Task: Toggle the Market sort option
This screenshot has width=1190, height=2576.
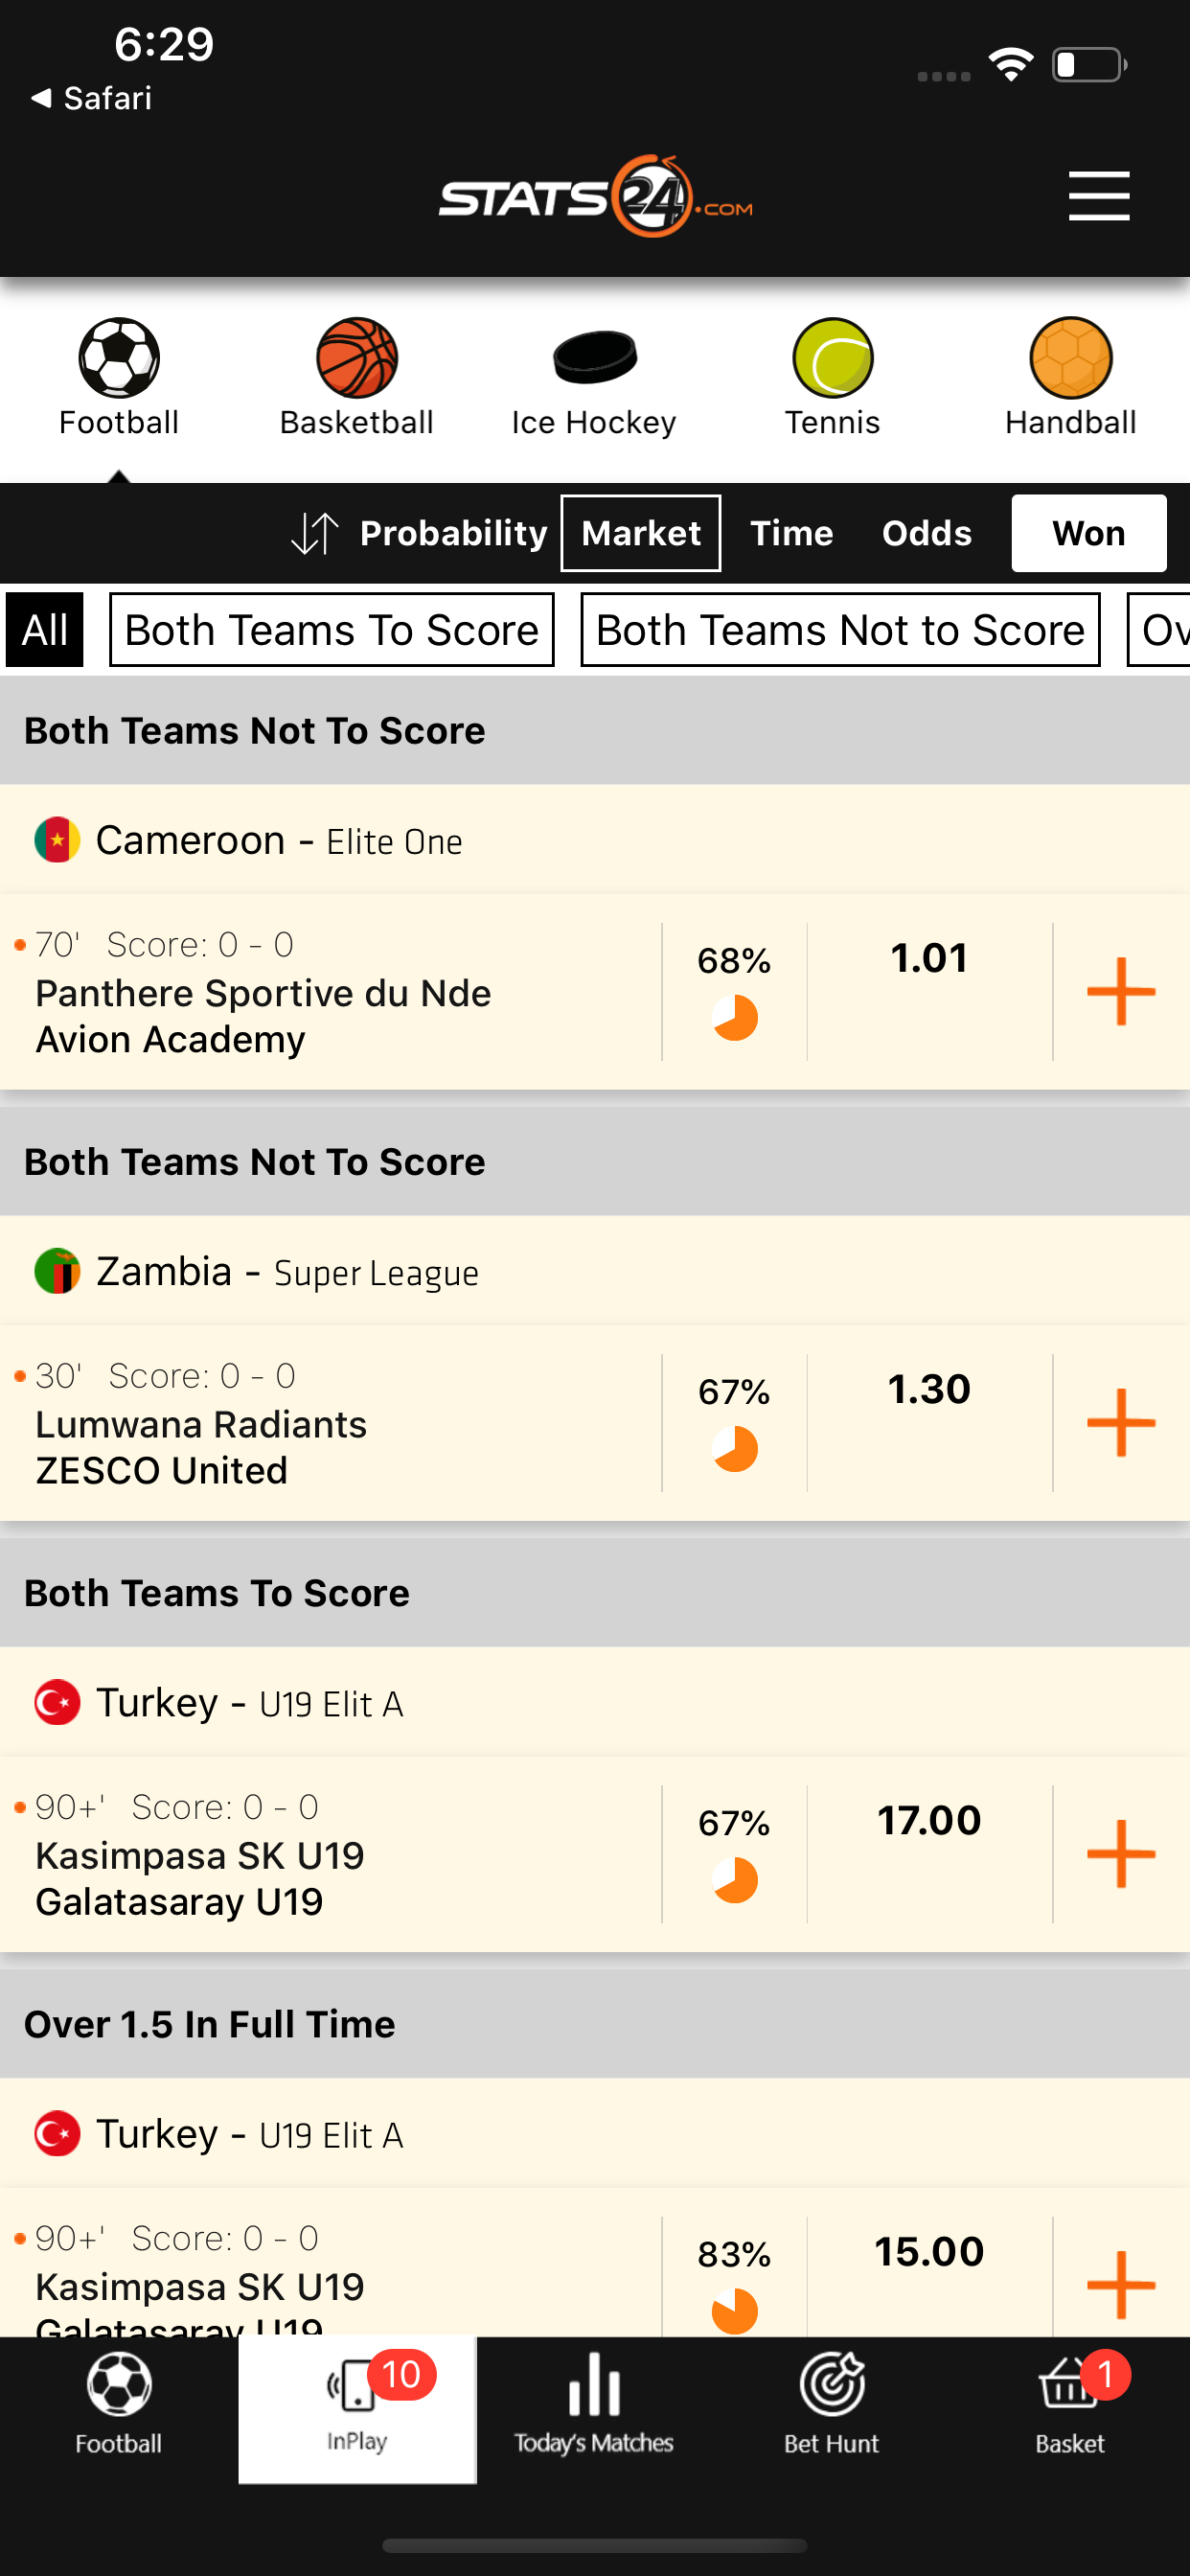Action: coord(640,533)
